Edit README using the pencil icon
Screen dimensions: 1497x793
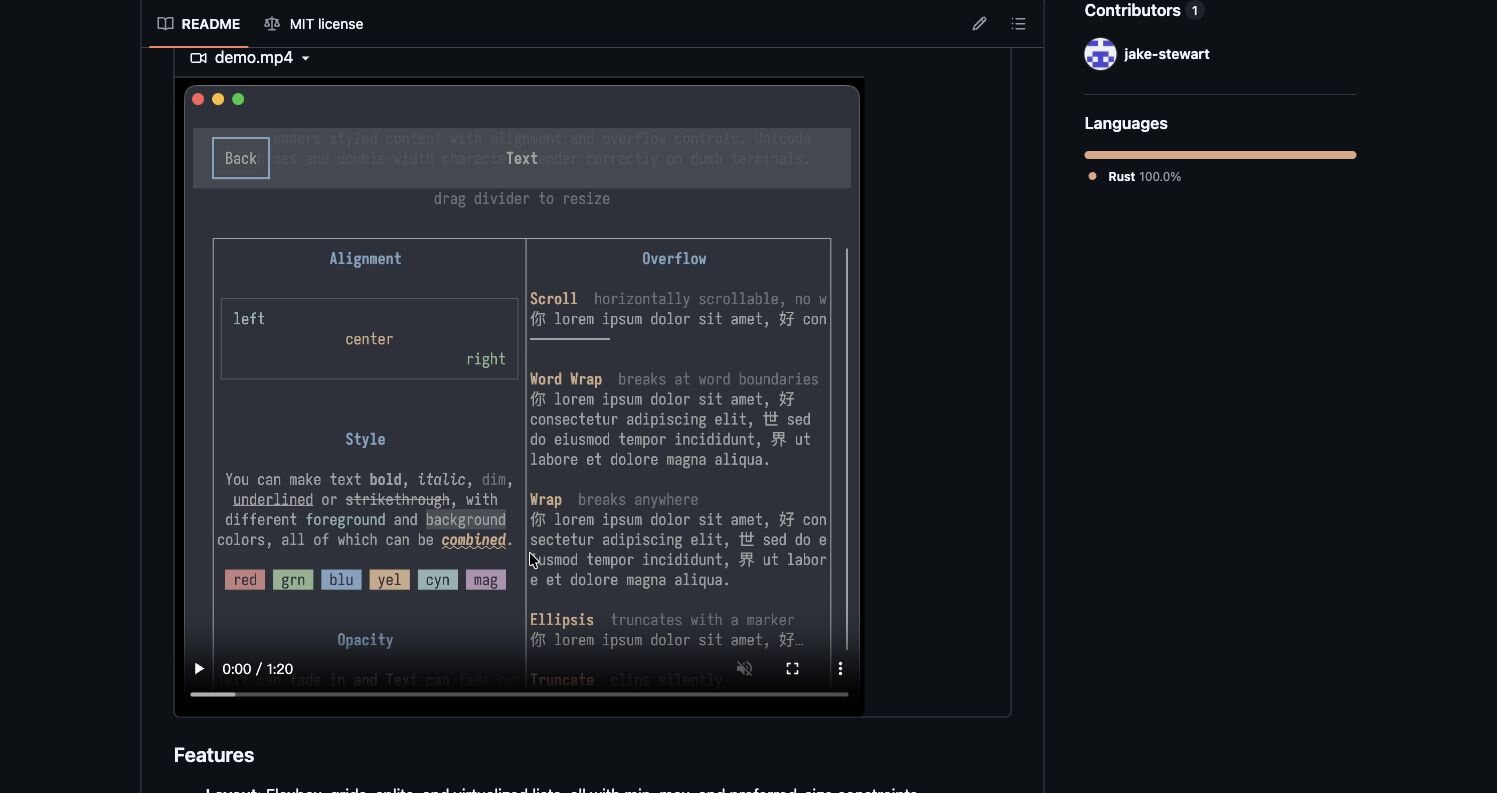point(979,24)
